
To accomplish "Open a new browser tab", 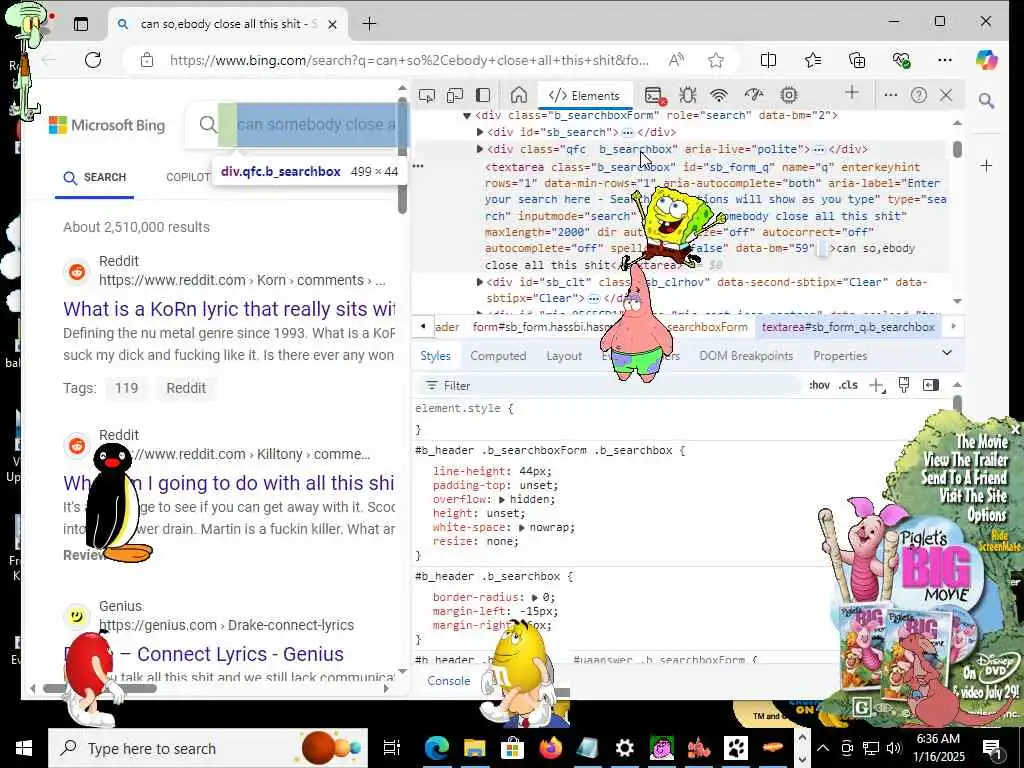I will coord(369,24).
